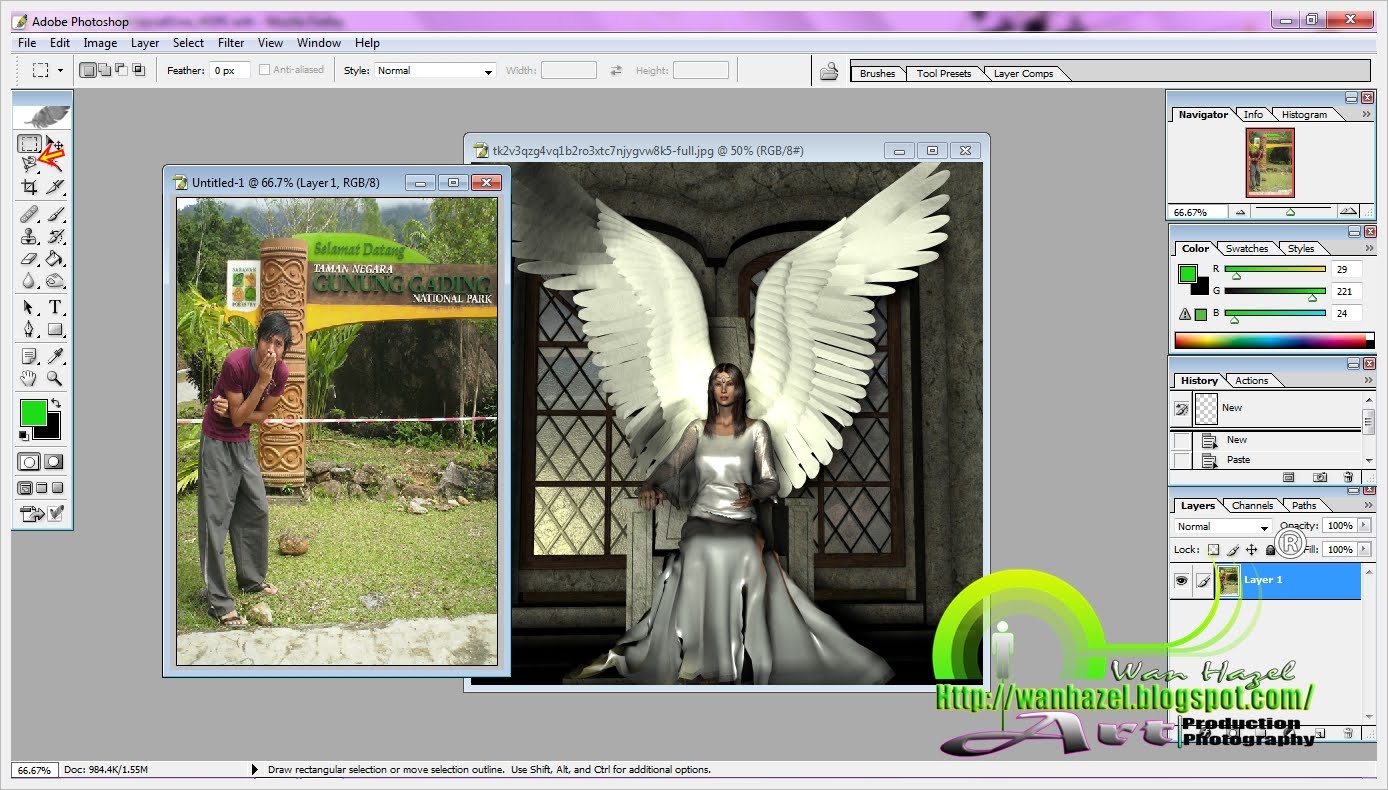Select the Rectangular Marquee tool
This screenshot has height=790, width=1388.
29,144
